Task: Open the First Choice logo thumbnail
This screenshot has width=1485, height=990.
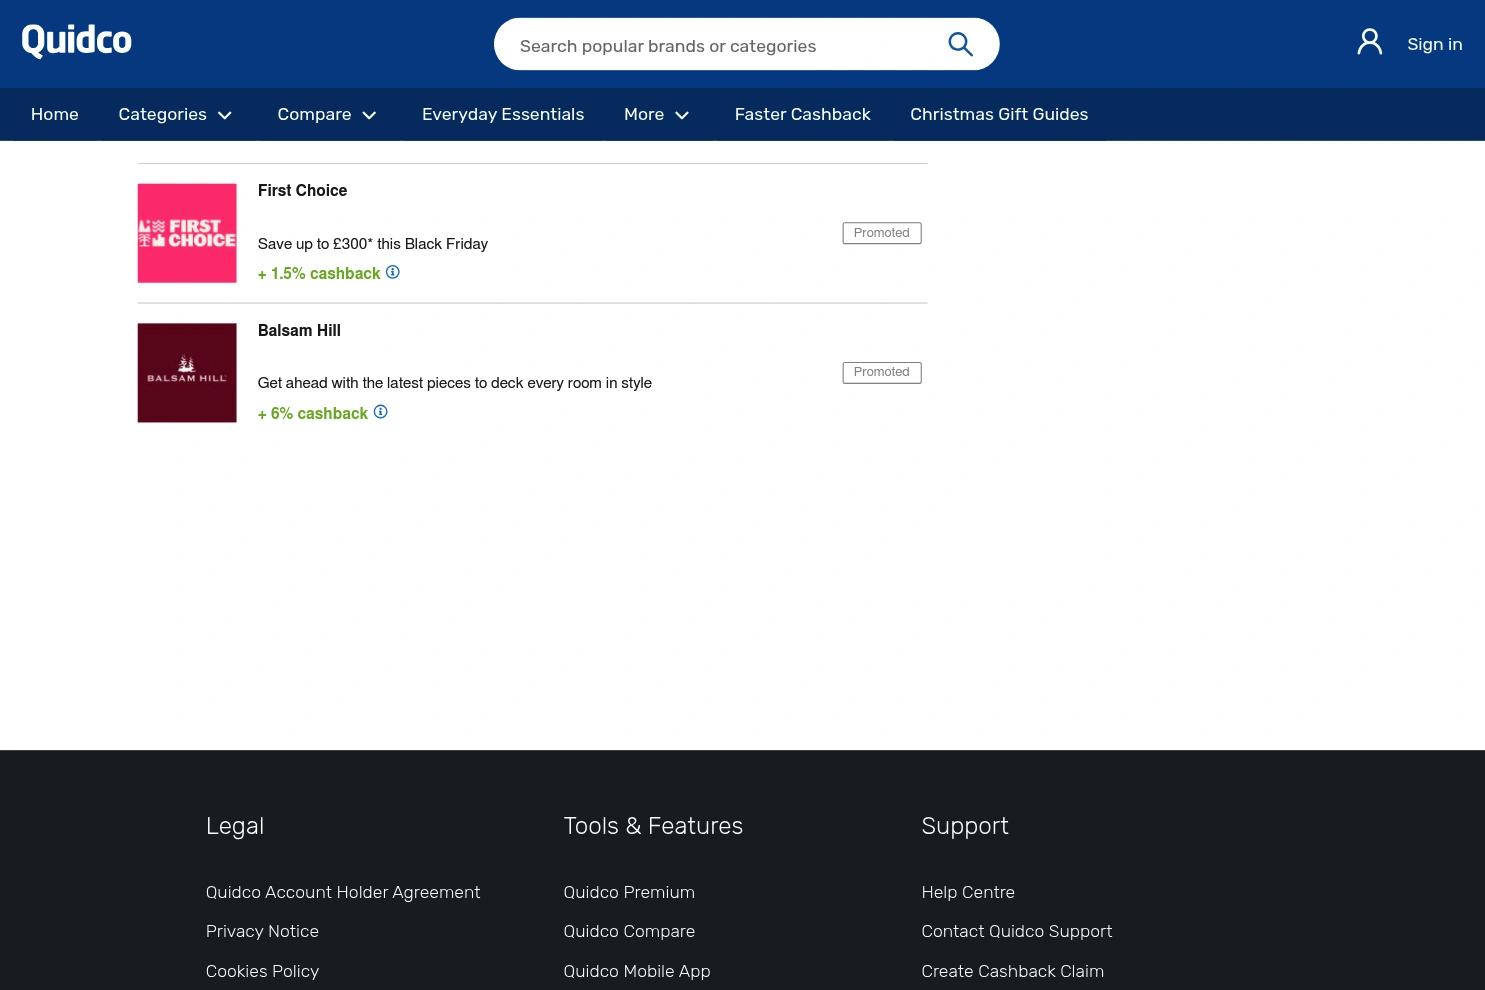Action: tap(187, 233)
